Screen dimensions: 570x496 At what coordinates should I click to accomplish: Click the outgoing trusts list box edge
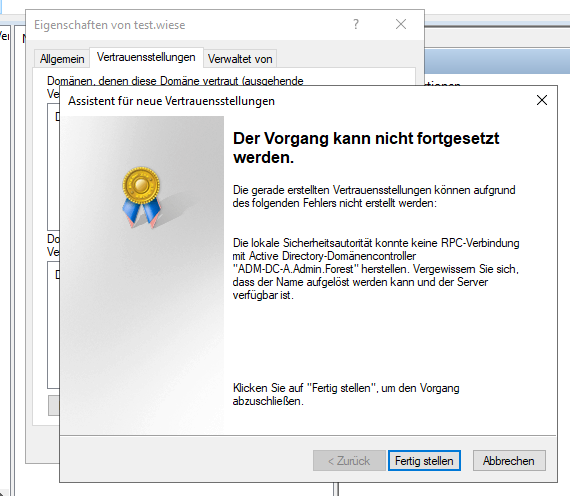(x=53, y=167)
